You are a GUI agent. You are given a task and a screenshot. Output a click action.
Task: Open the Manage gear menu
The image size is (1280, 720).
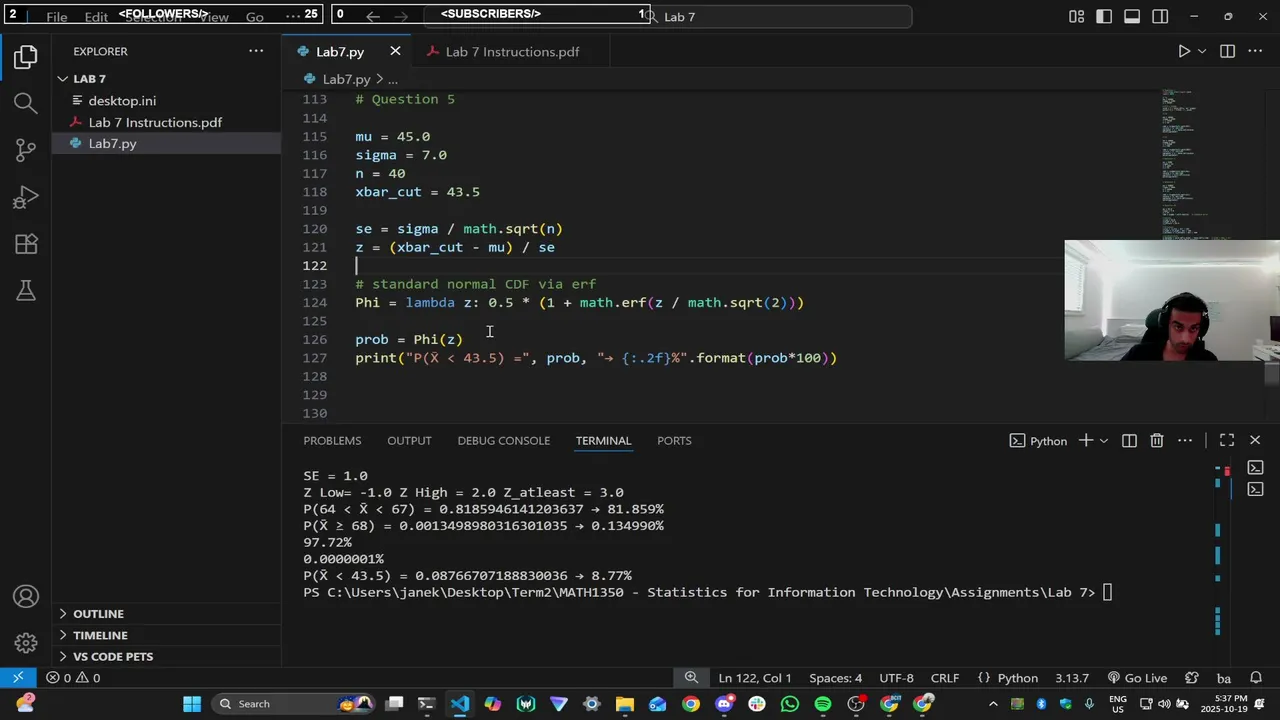coord(26,643)
